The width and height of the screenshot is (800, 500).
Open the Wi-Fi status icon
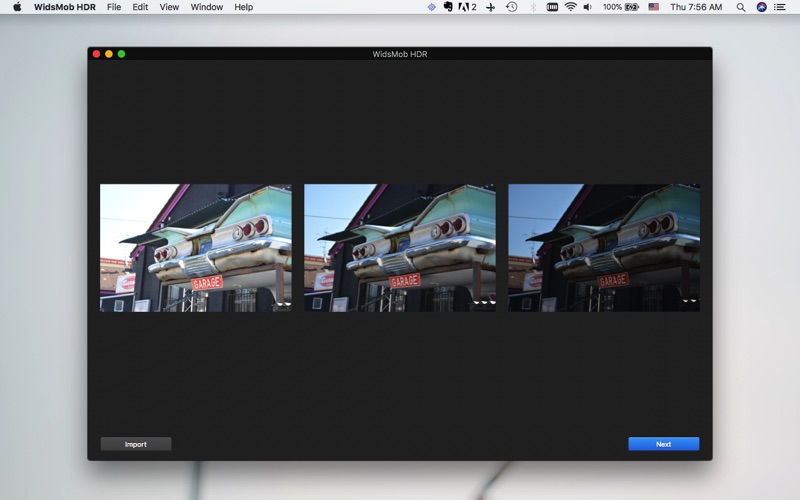570,7
